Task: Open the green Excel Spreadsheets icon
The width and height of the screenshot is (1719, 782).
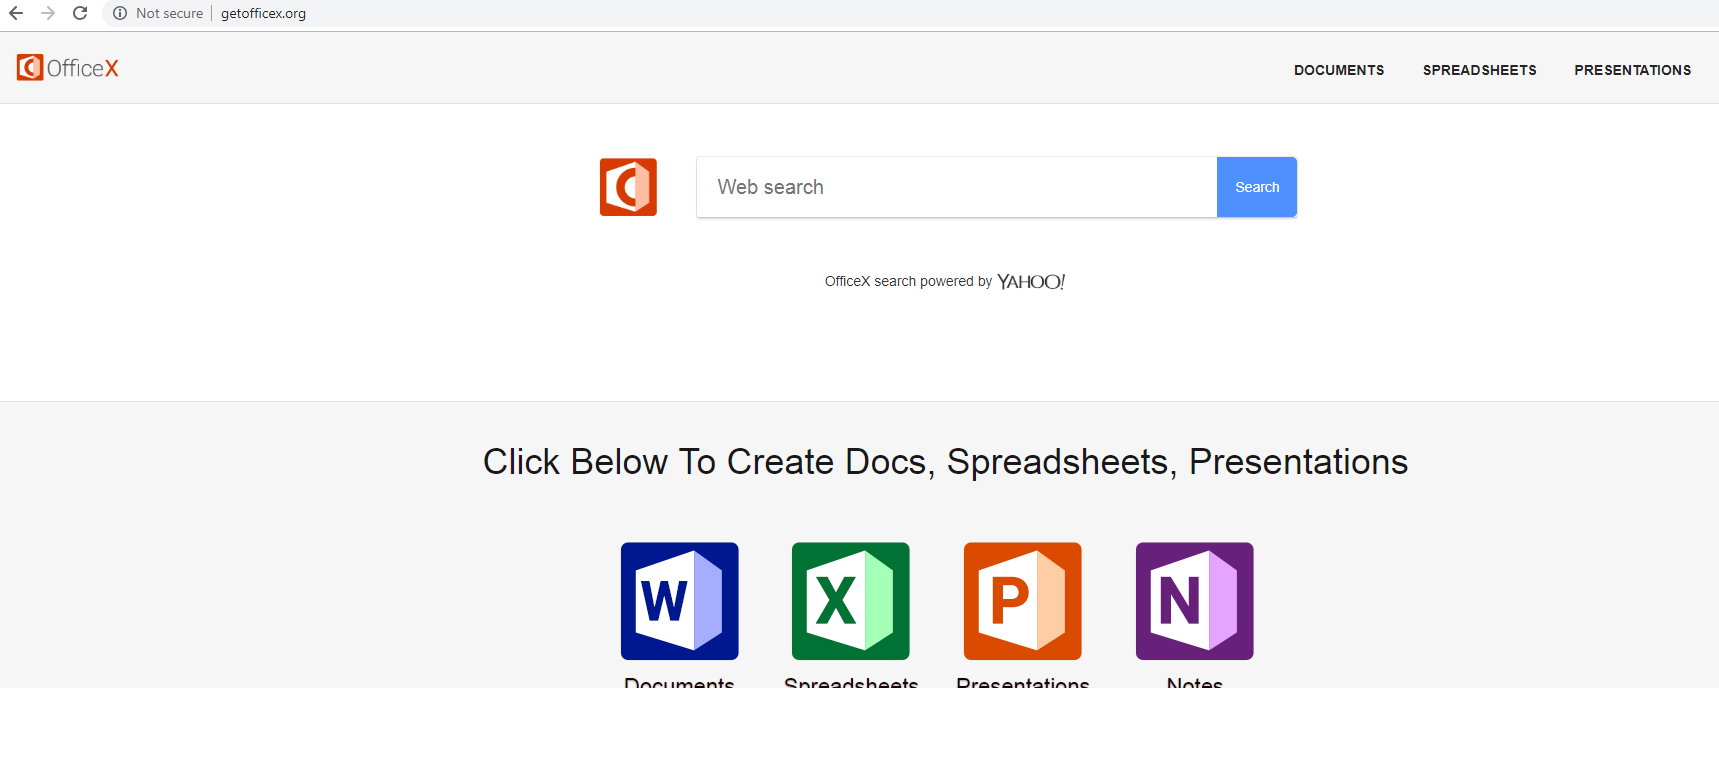Action: pyautogui.click(x=851, y=601)
